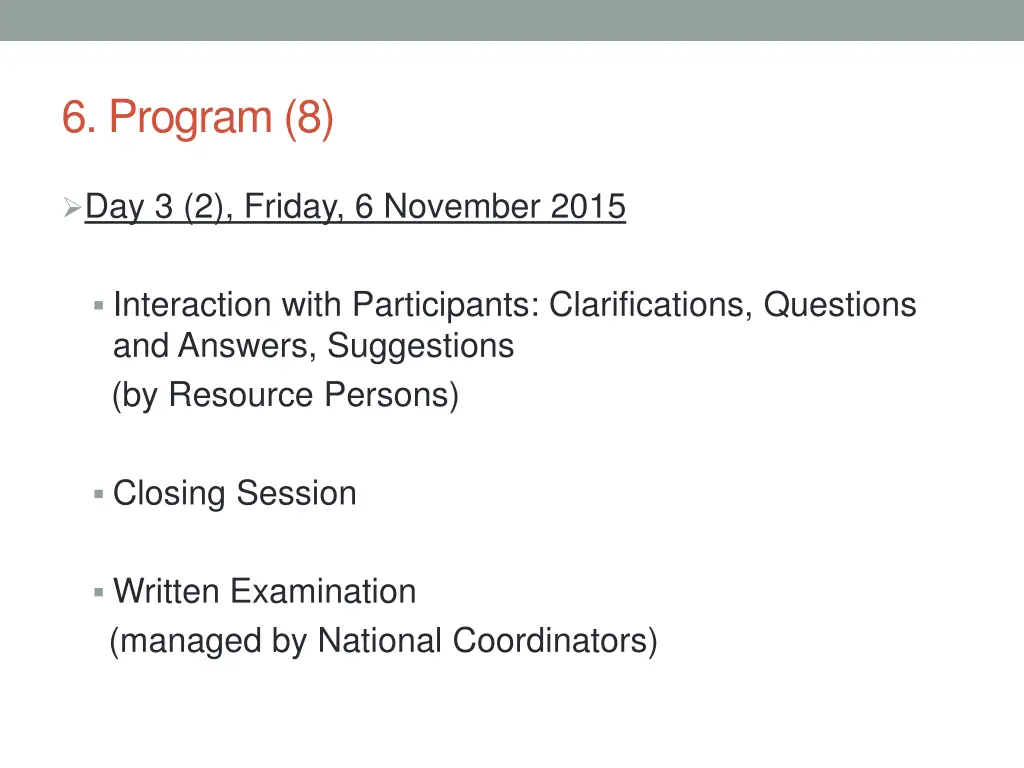The image size is (1024, 768).
Task: Click the square bullet beside Written Examination
Action: (99, 592)
